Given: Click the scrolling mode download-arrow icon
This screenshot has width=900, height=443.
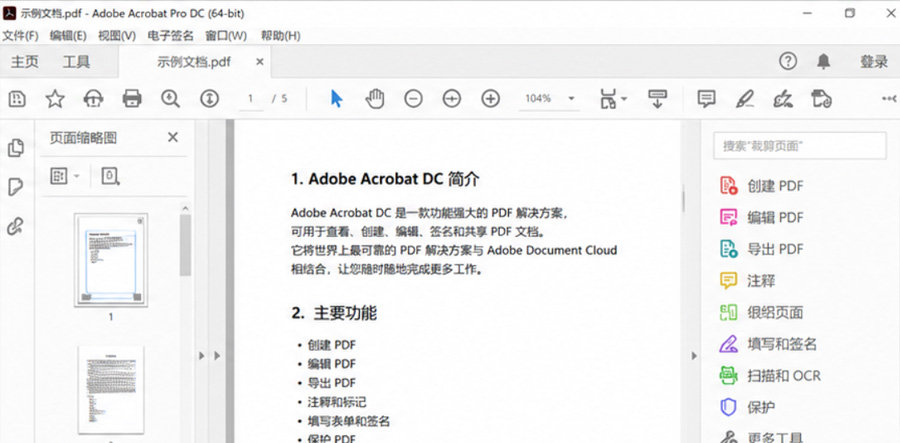Looking at the screenshot, I should [x=657, y=99].
